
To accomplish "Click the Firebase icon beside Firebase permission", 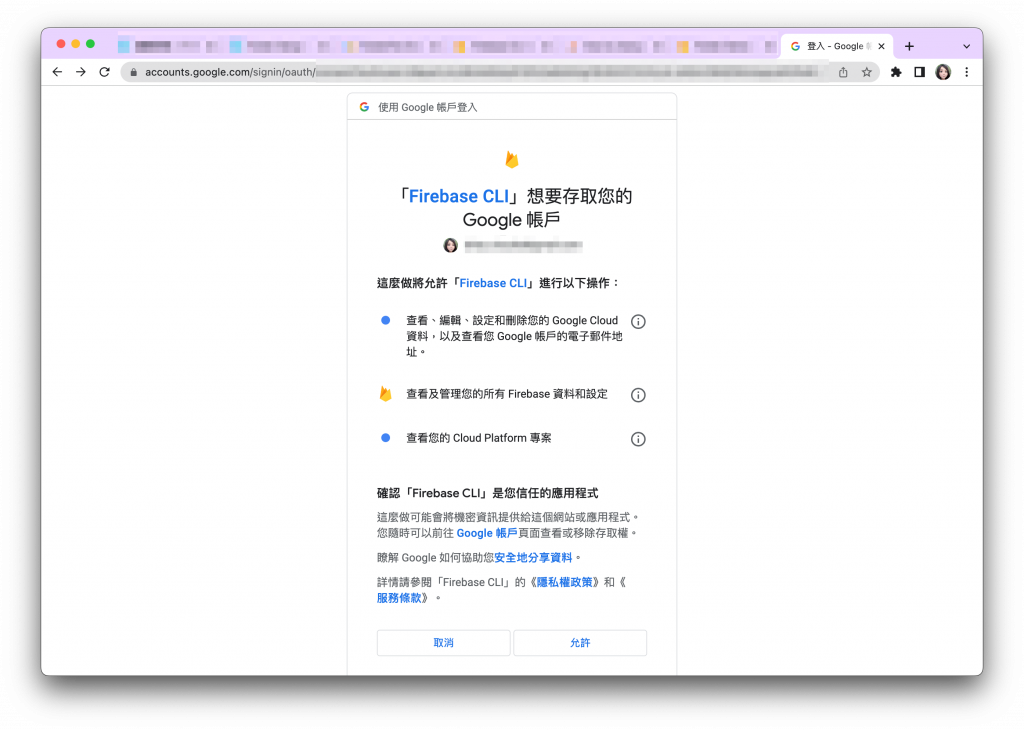I will pyautogui.click(x=385, y=394).
